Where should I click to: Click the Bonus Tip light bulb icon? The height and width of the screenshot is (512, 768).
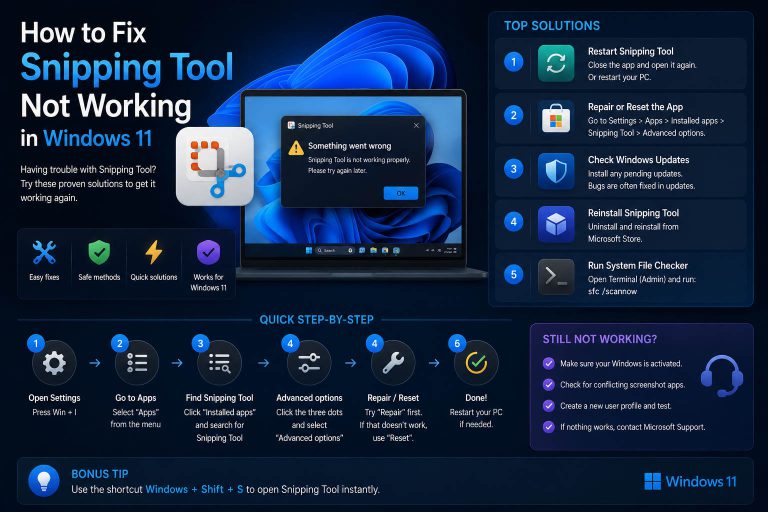tap(44, 481)
